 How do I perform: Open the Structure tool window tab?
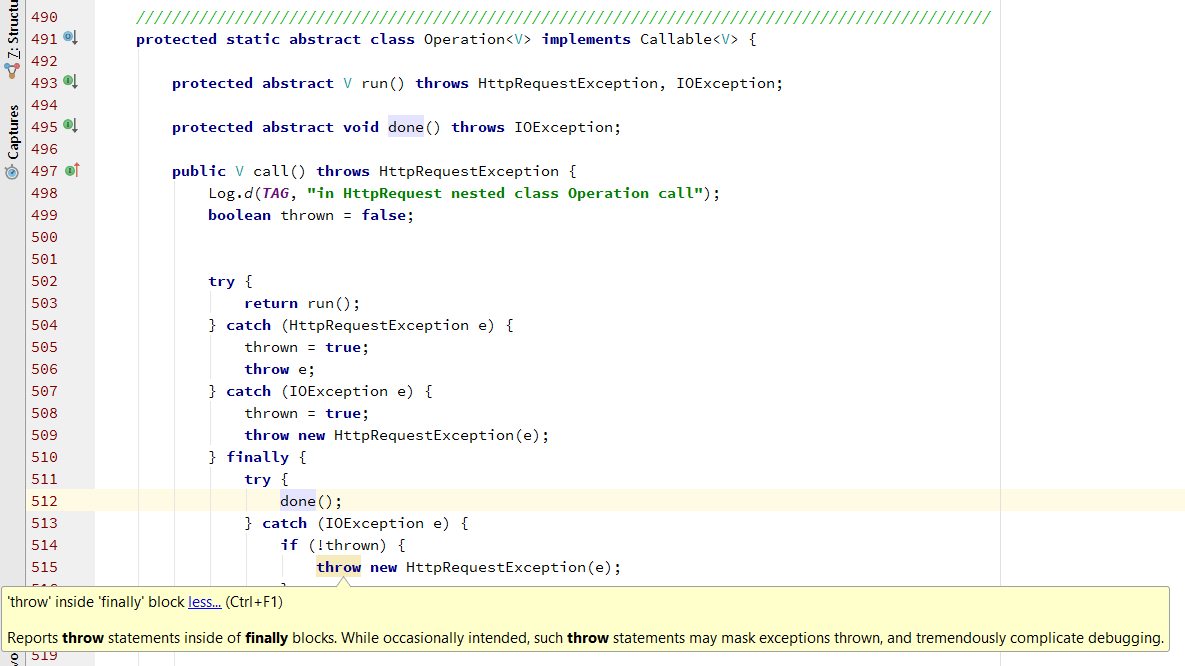tap(12, 38)
